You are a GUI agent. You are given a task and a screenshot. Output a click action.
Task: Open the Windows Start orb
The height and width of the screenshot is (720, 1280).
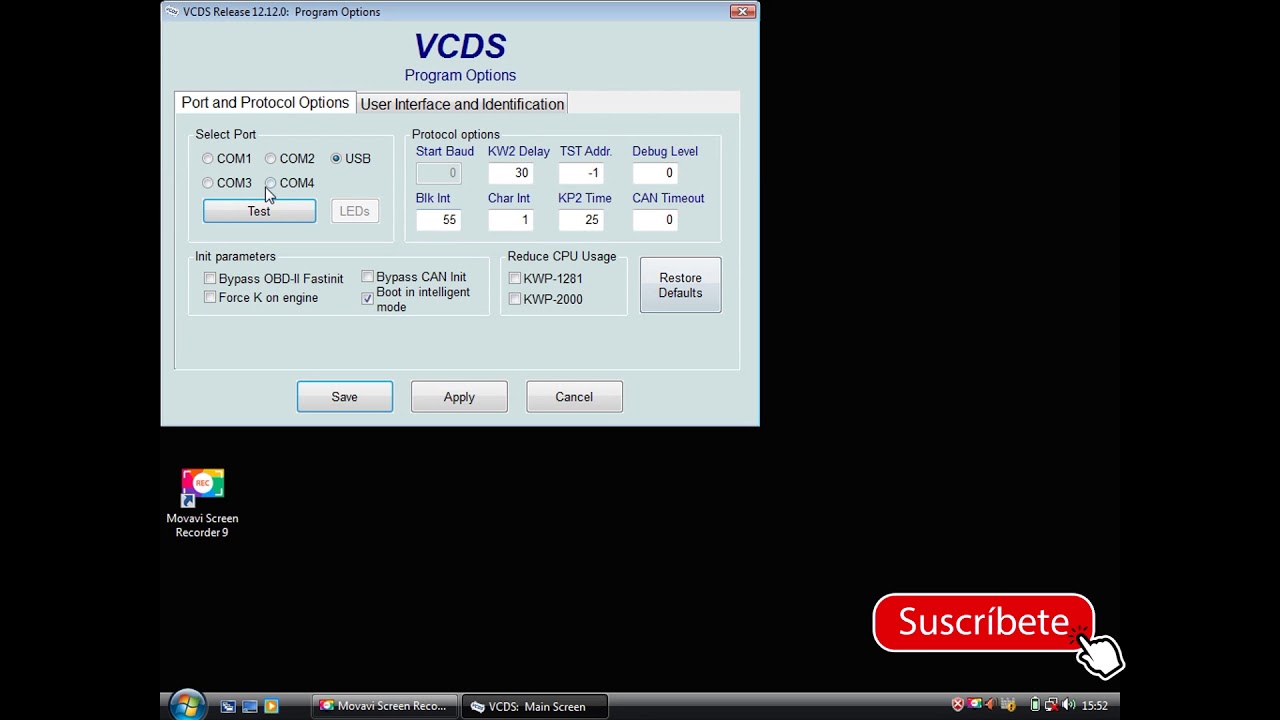pyautogui.click(x=187, y=706)
